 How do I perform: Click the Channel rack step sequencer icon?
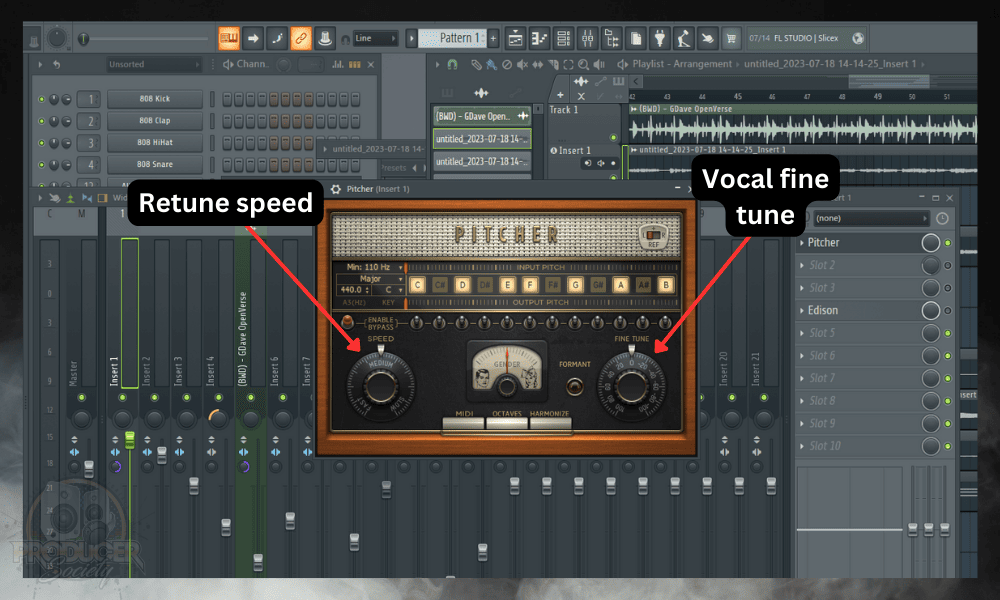click(355, 64)
